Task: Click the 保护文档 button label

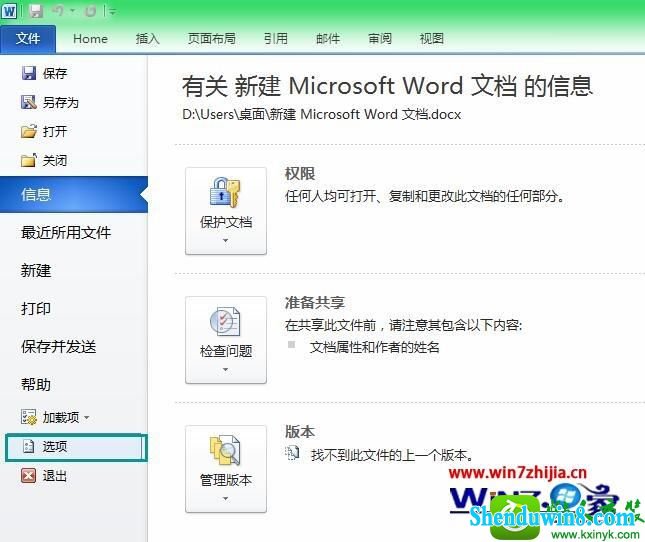Action: coord(226,222)
